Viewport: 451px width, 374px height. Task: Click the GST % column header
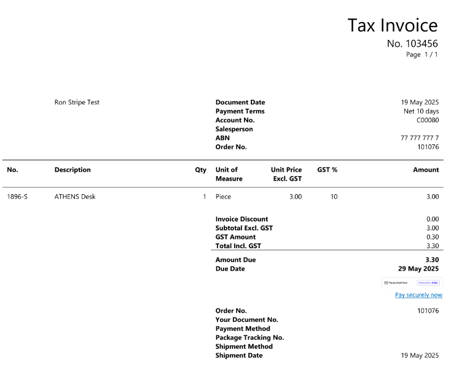point(327,170)
